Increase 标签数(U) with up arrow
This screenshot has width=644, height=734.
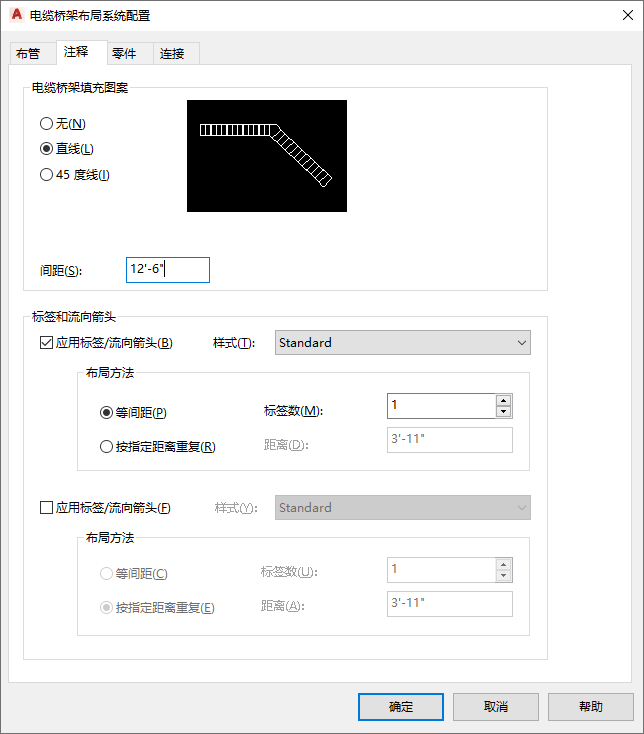pyautogui.click(x=504, y=565)
